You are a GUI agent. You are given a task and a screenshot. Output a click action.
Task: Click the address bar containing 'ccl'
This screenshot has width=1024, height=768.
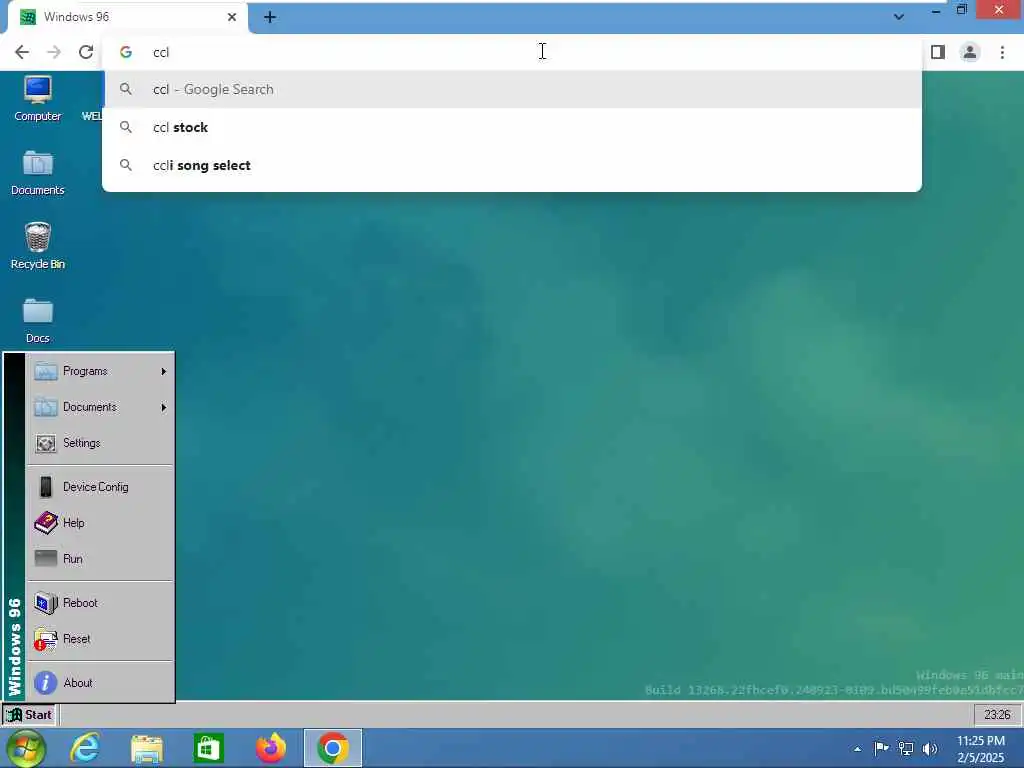pos(512,52)
